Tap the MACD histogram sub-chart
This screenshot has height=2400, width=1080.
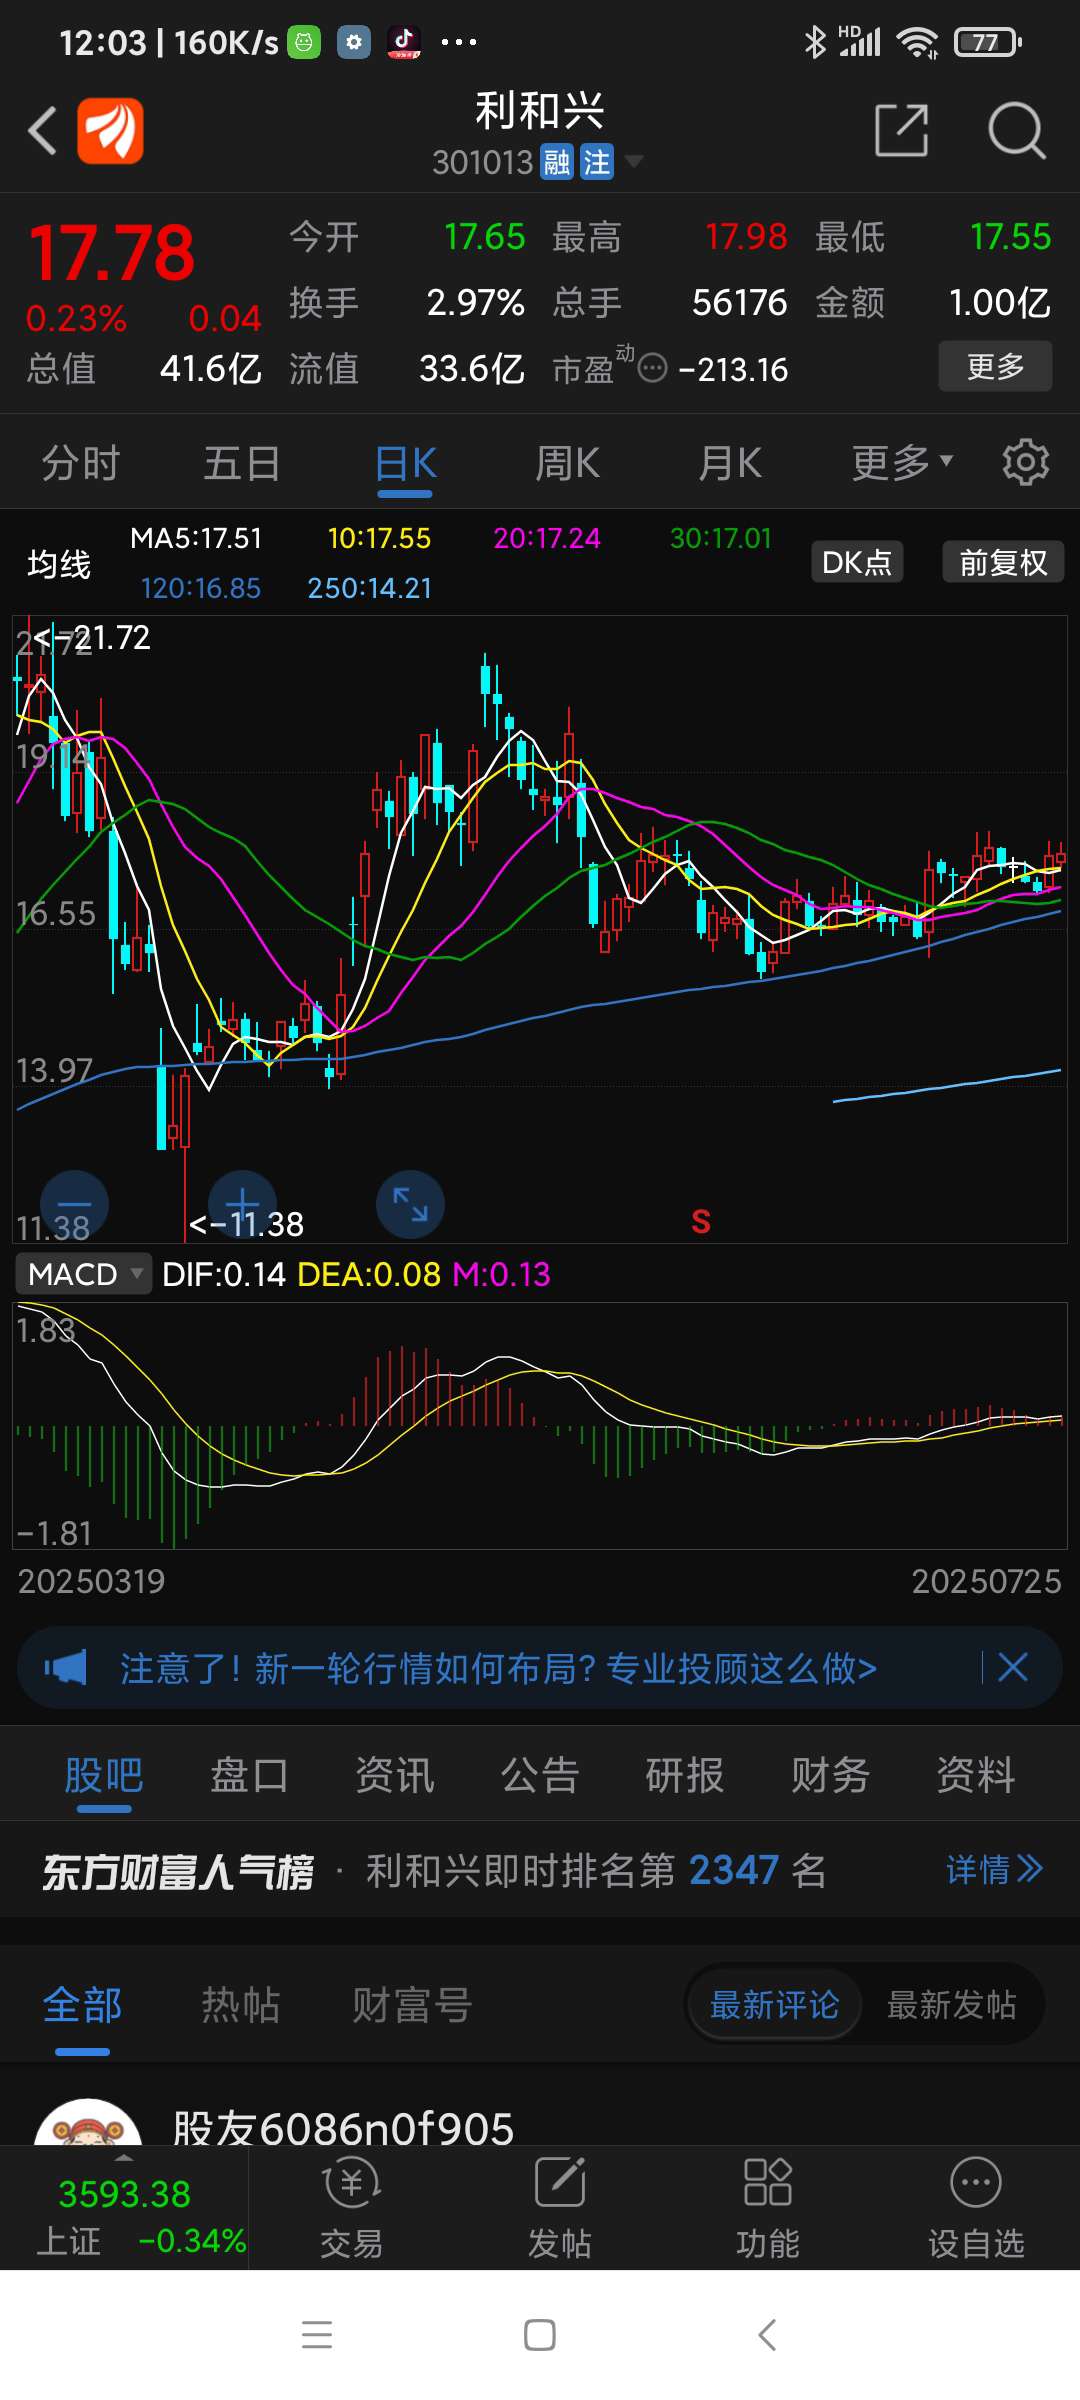(x=540, y=1425)
